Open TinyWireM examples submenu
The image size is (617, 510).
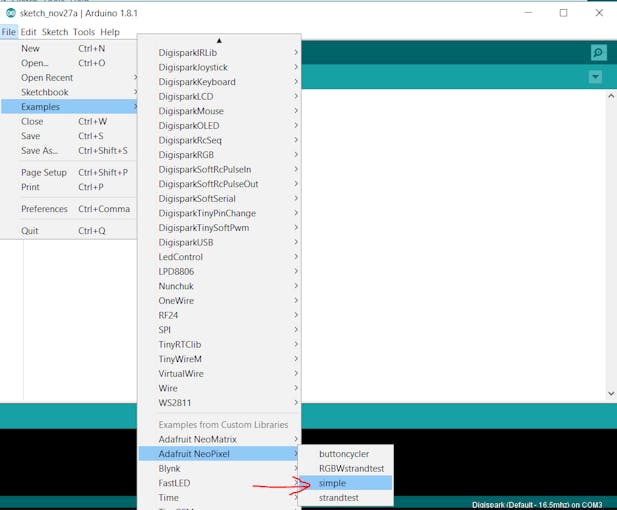tap(219, 359)
